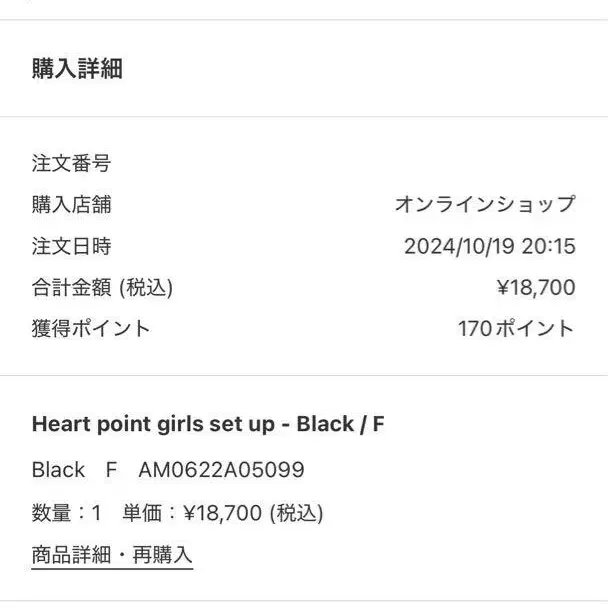Click the (税込) note after 合計金額
This screenshot has height=608, width=608.
(146, 288)
